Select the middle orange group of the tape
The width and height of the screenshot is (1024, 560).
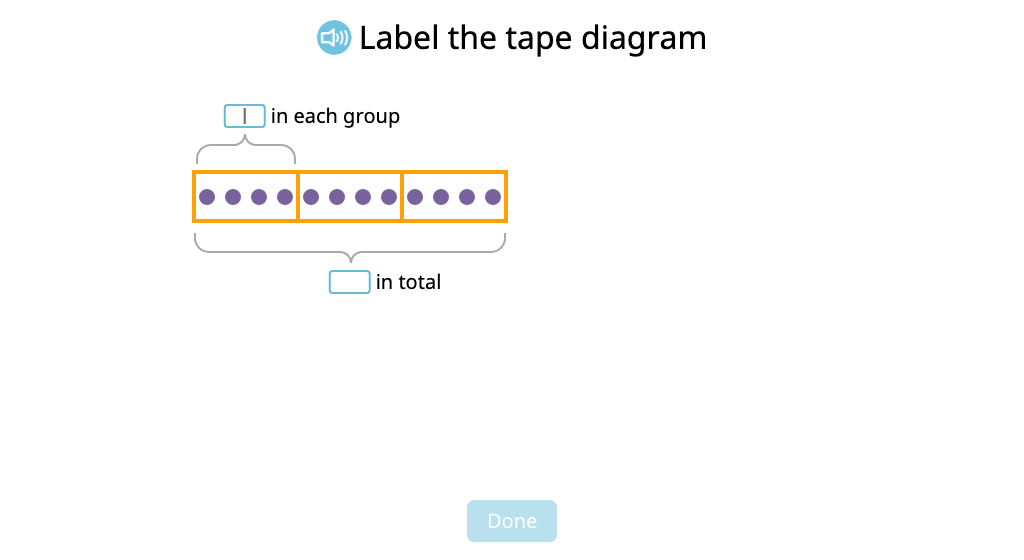pos(349,196)
